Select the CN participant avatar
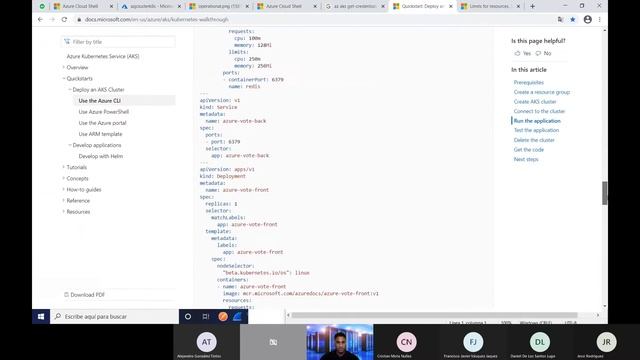The width and height of the screenshot is (640, 360). (x=407, y=342)
